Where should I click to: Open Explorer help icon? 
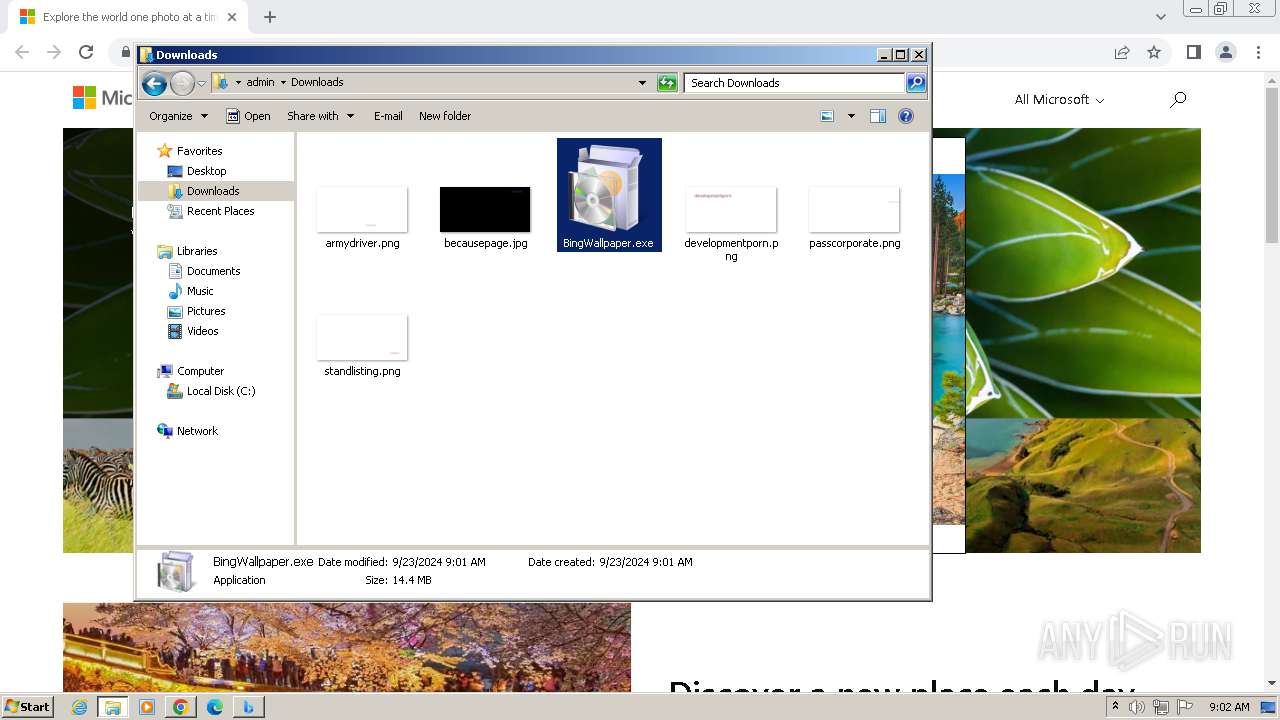(x=906, y=116)
